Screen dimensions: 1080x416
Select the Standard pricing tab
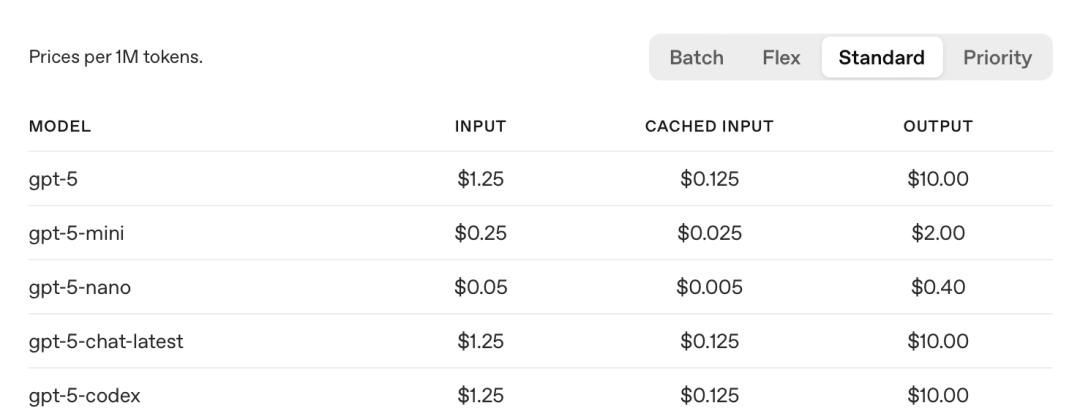(x=881, y=57)
